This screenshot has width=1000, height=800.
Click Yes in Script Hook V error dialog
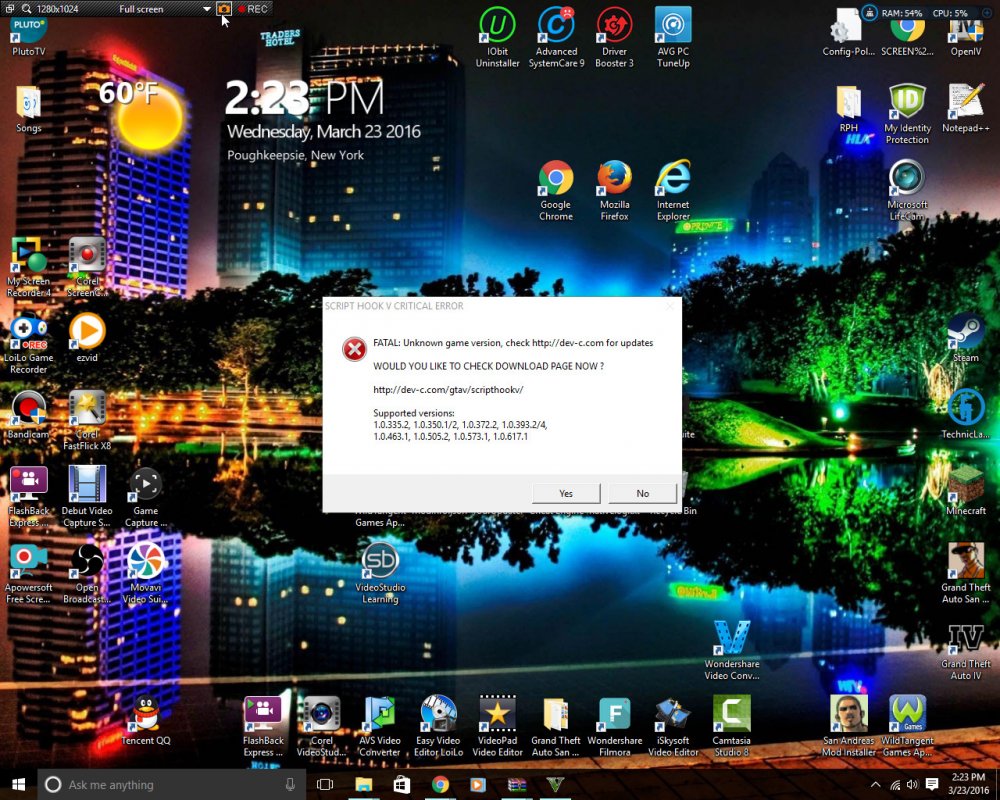point(566,493)
